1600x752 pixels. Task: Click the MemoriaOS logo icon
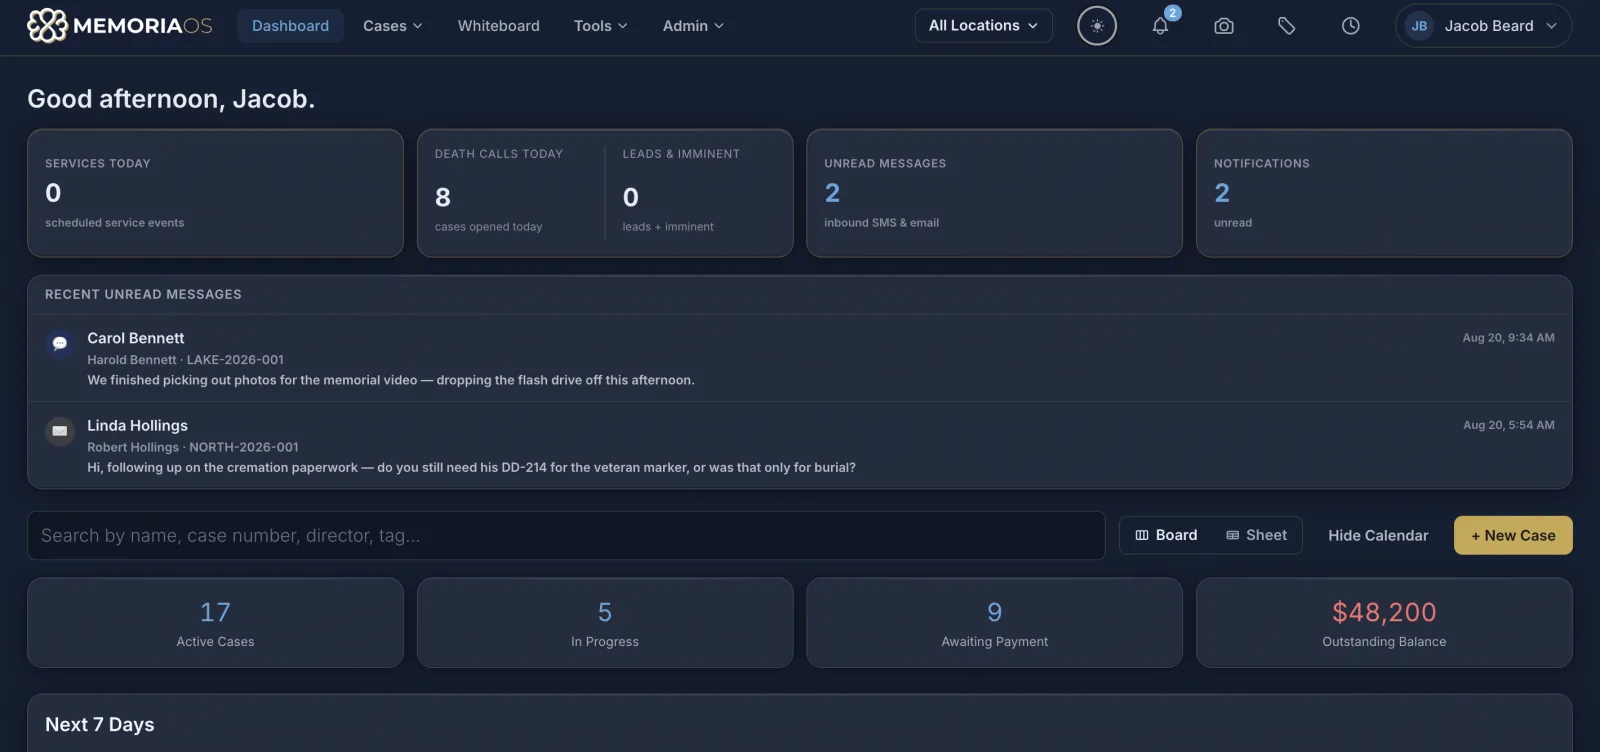(x=47, y=26)
